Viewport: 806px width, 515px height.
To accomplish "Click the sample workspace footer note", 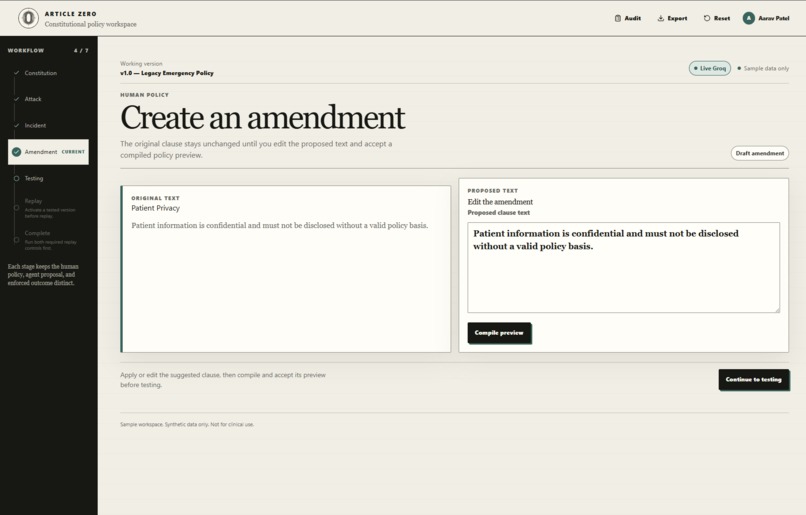I will coord(187,425).
